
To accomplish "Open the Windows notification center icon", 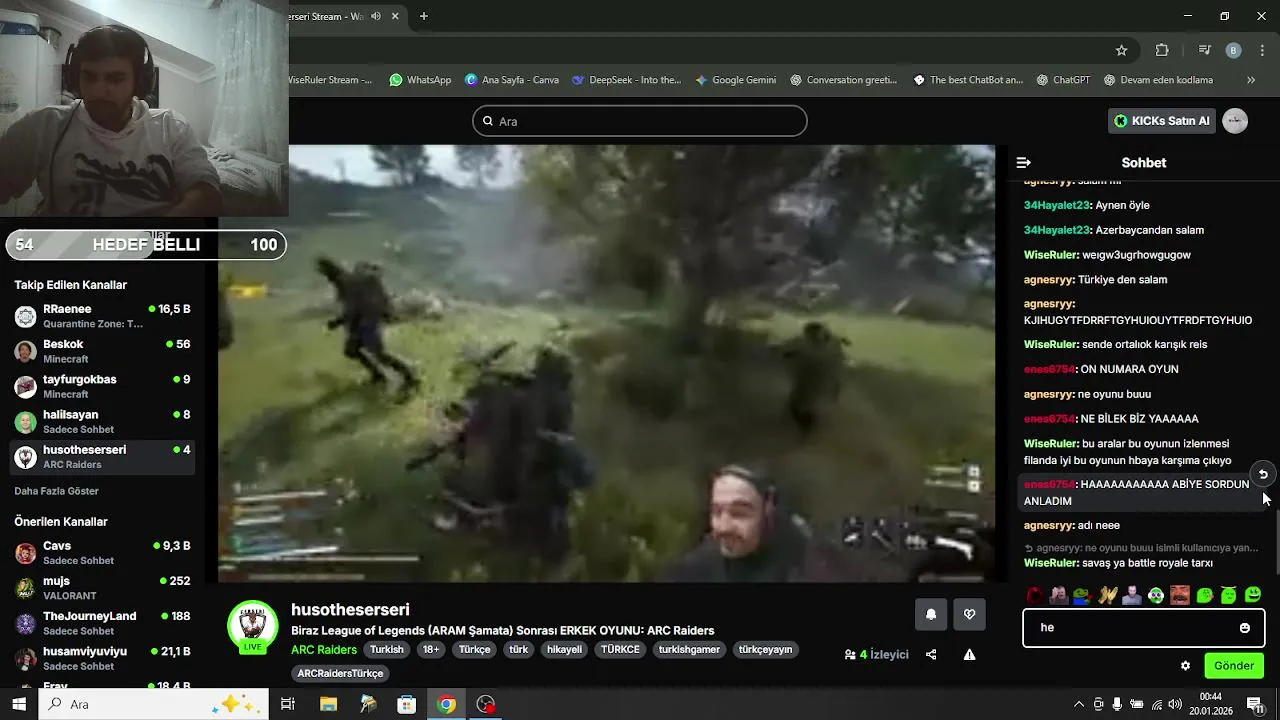I will pos(1254,704).
